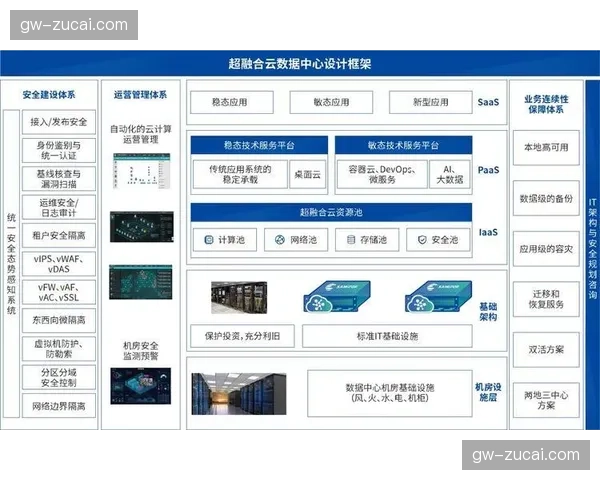Click the 东西向微隔离 box
Image resolution: width=600 pixels, height=480 pixels.
point(59,320)
